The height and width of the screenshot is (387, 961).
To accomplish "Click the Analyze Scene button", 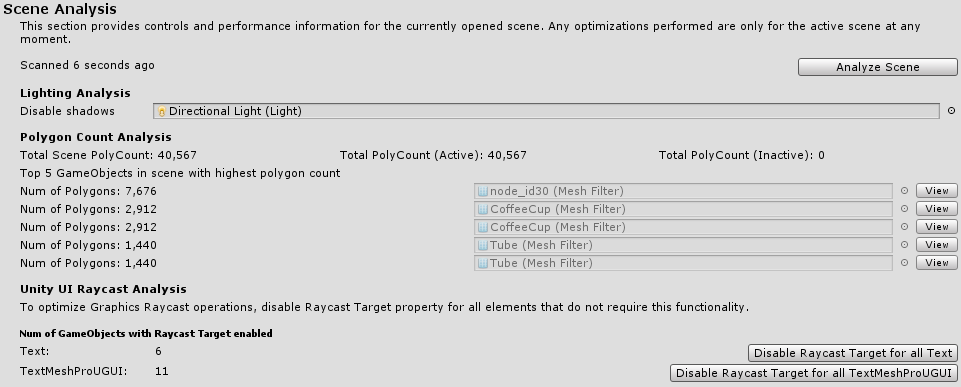I will [877, 67].
